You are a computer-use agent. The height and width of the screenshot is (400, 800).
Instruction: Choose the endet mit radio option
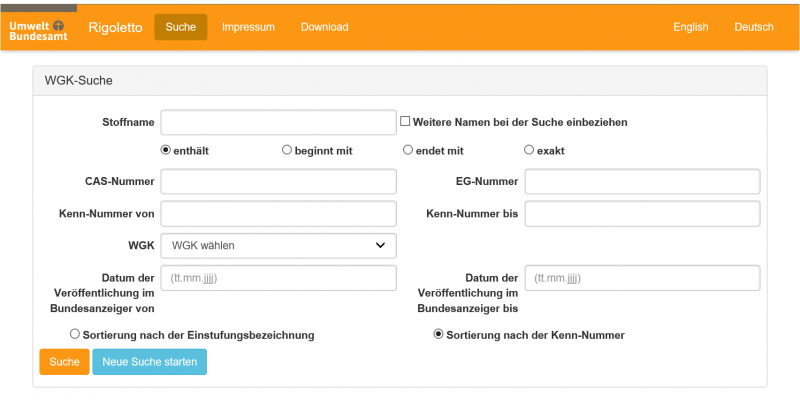408,150
